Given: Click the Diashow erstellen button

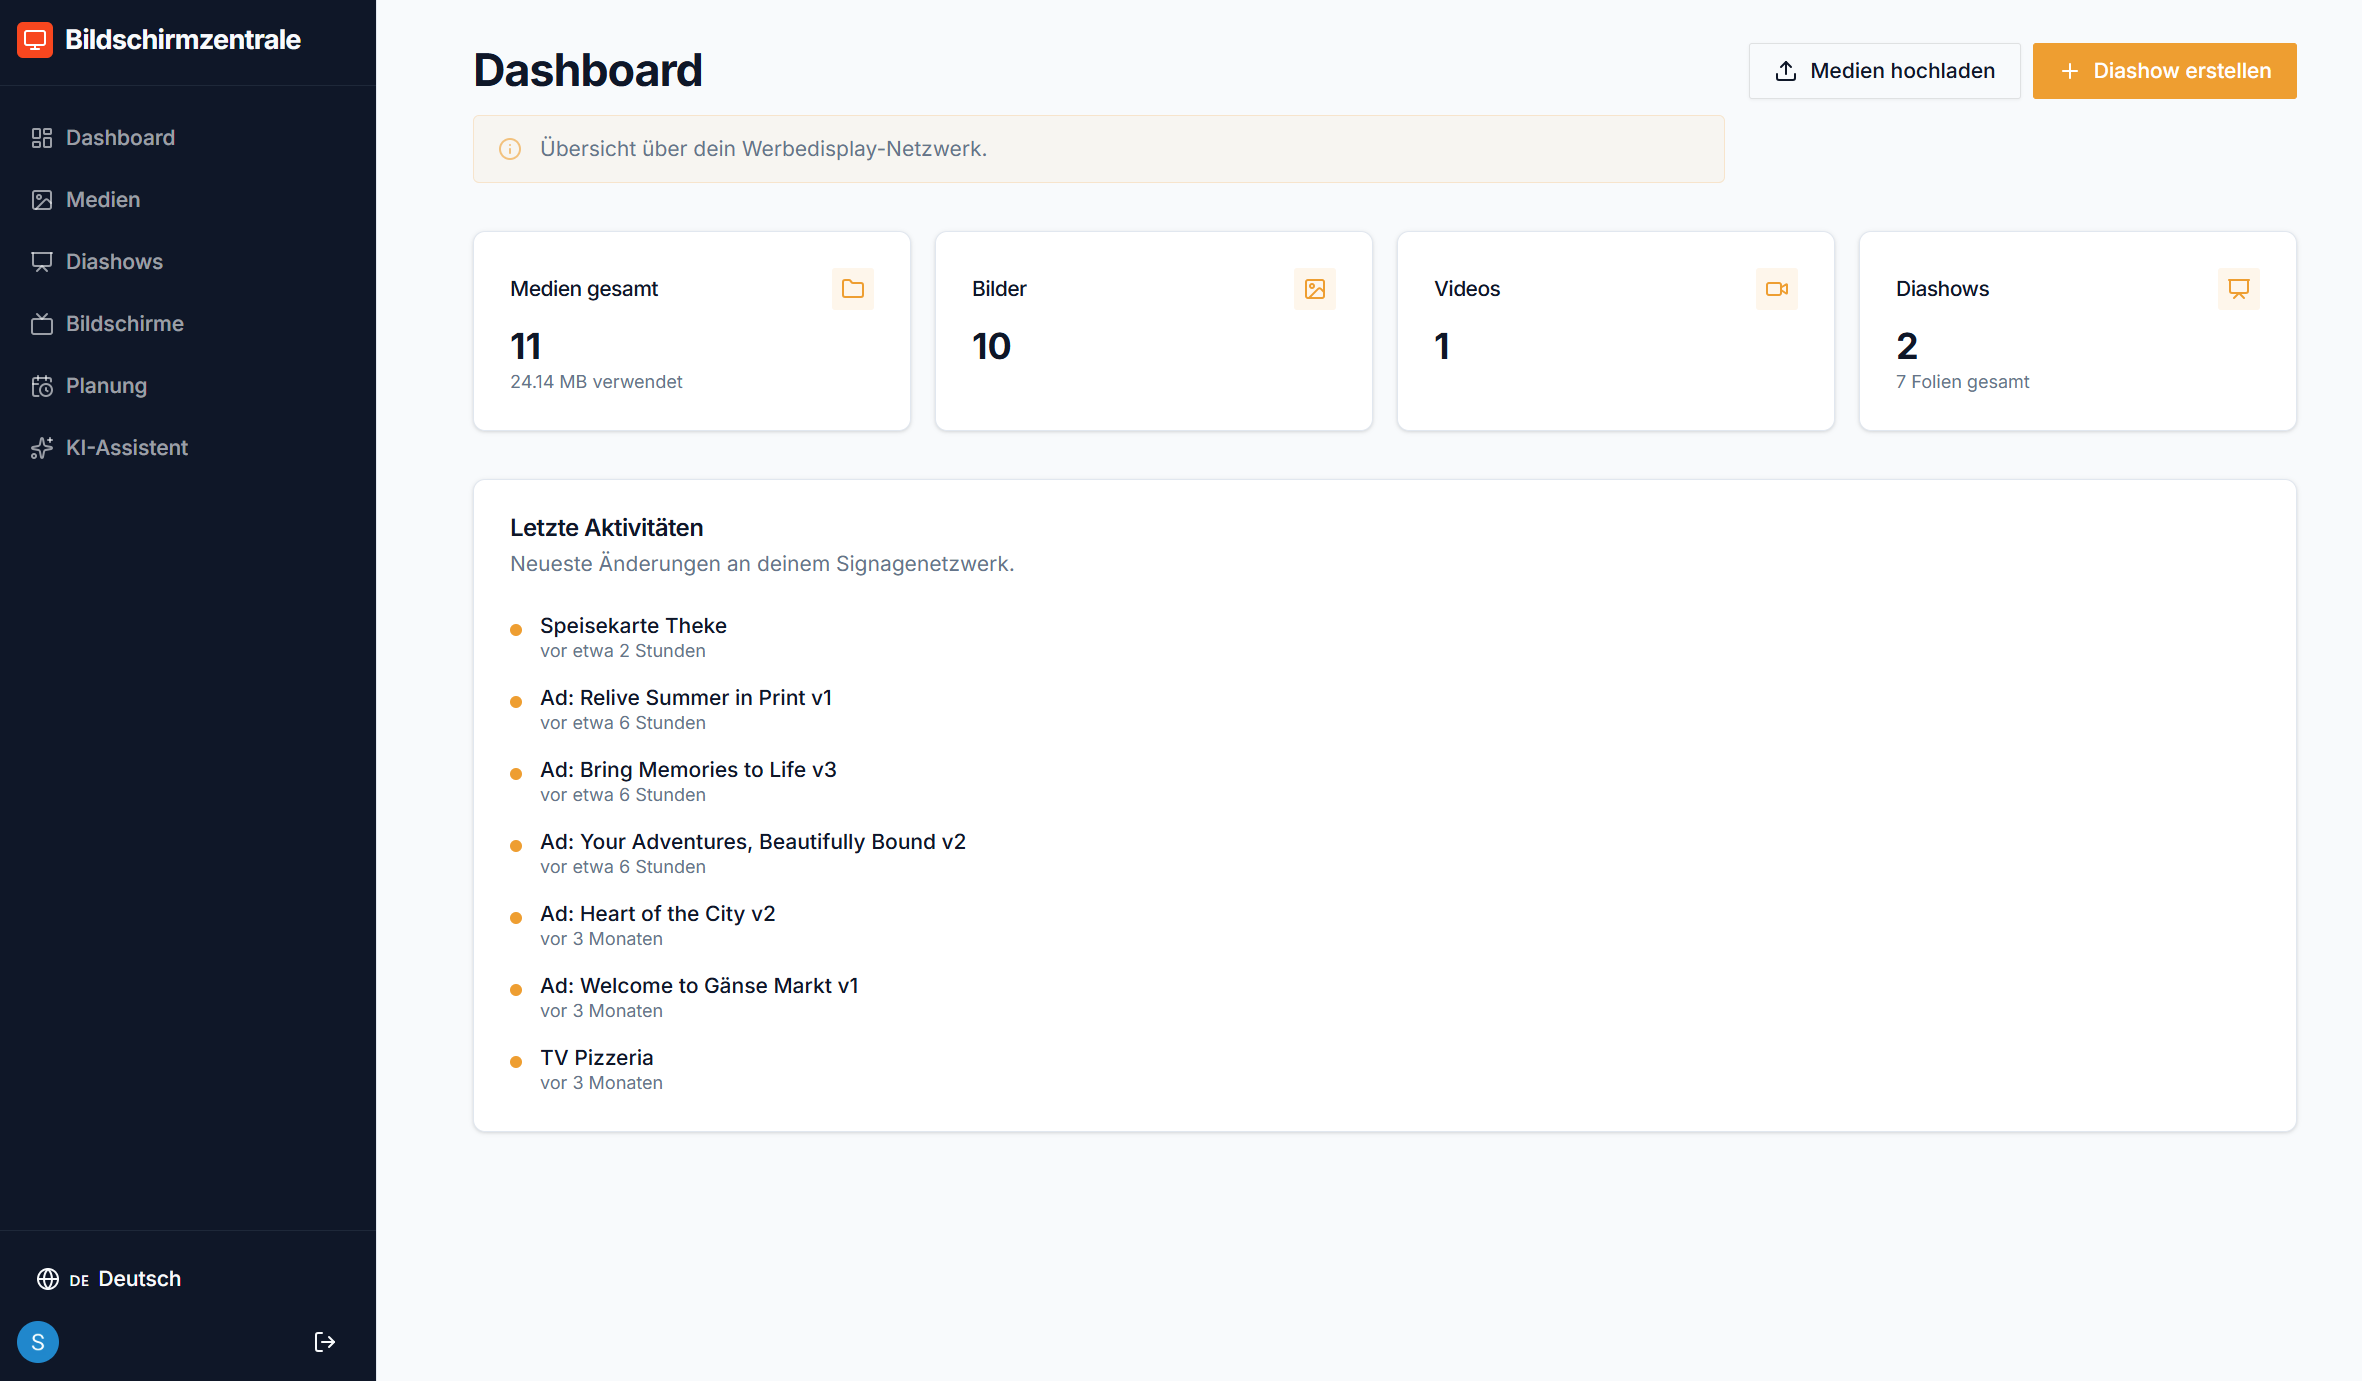Looking at the screenshot, I should point(2164,71).
